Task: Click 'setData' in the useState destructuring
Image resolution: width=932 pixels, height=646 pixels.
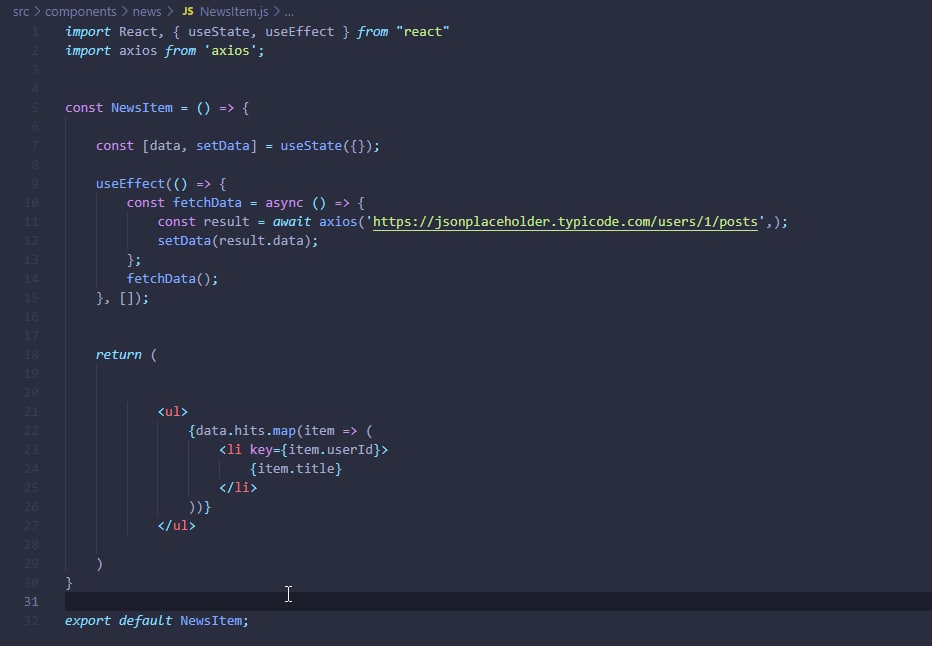Action: (223, 146)
